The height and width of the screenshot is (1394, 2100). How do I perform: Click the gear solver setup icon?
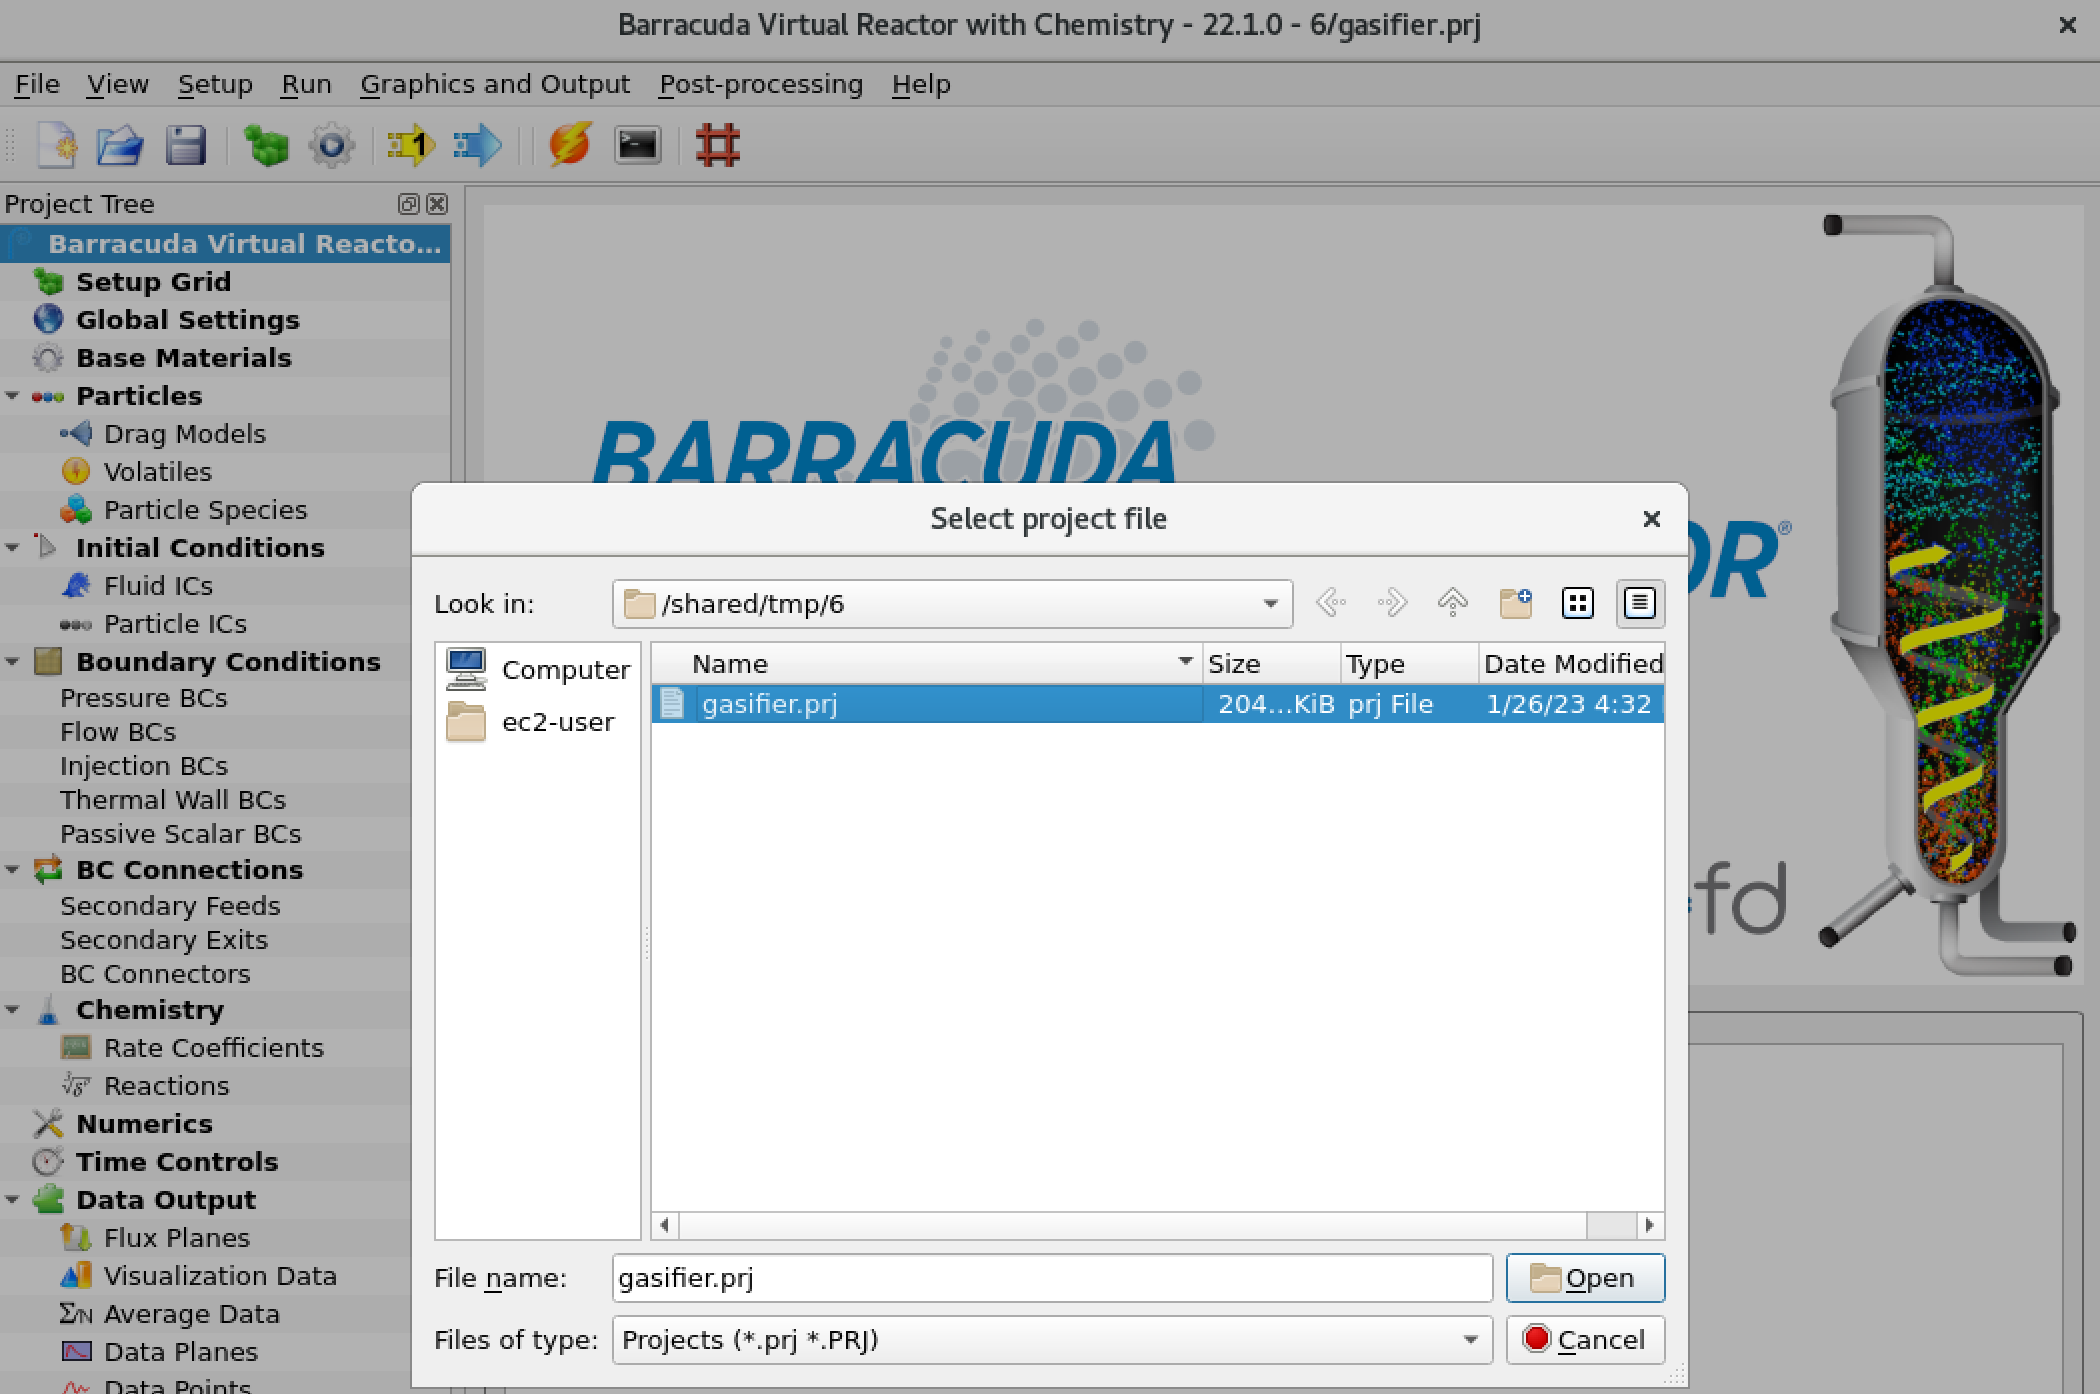pos(331,146)
